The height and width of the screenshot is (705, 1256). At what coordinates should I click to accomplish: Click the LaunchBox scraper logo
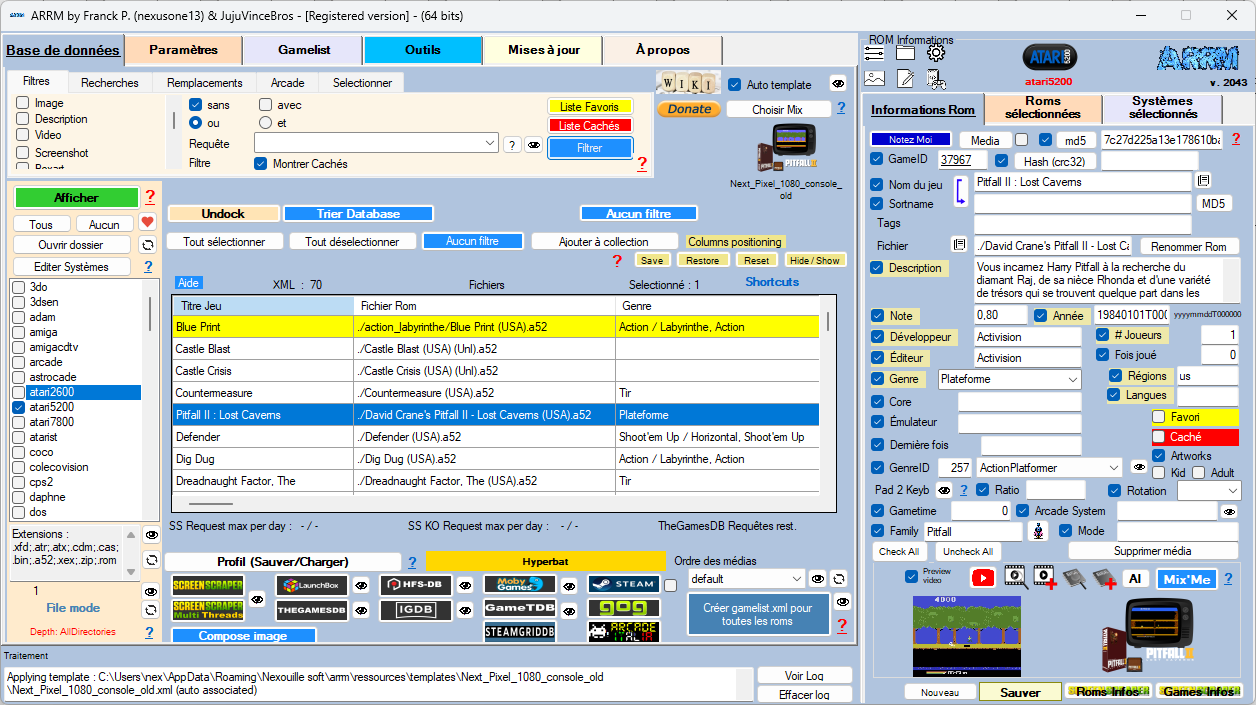(312, 586)
